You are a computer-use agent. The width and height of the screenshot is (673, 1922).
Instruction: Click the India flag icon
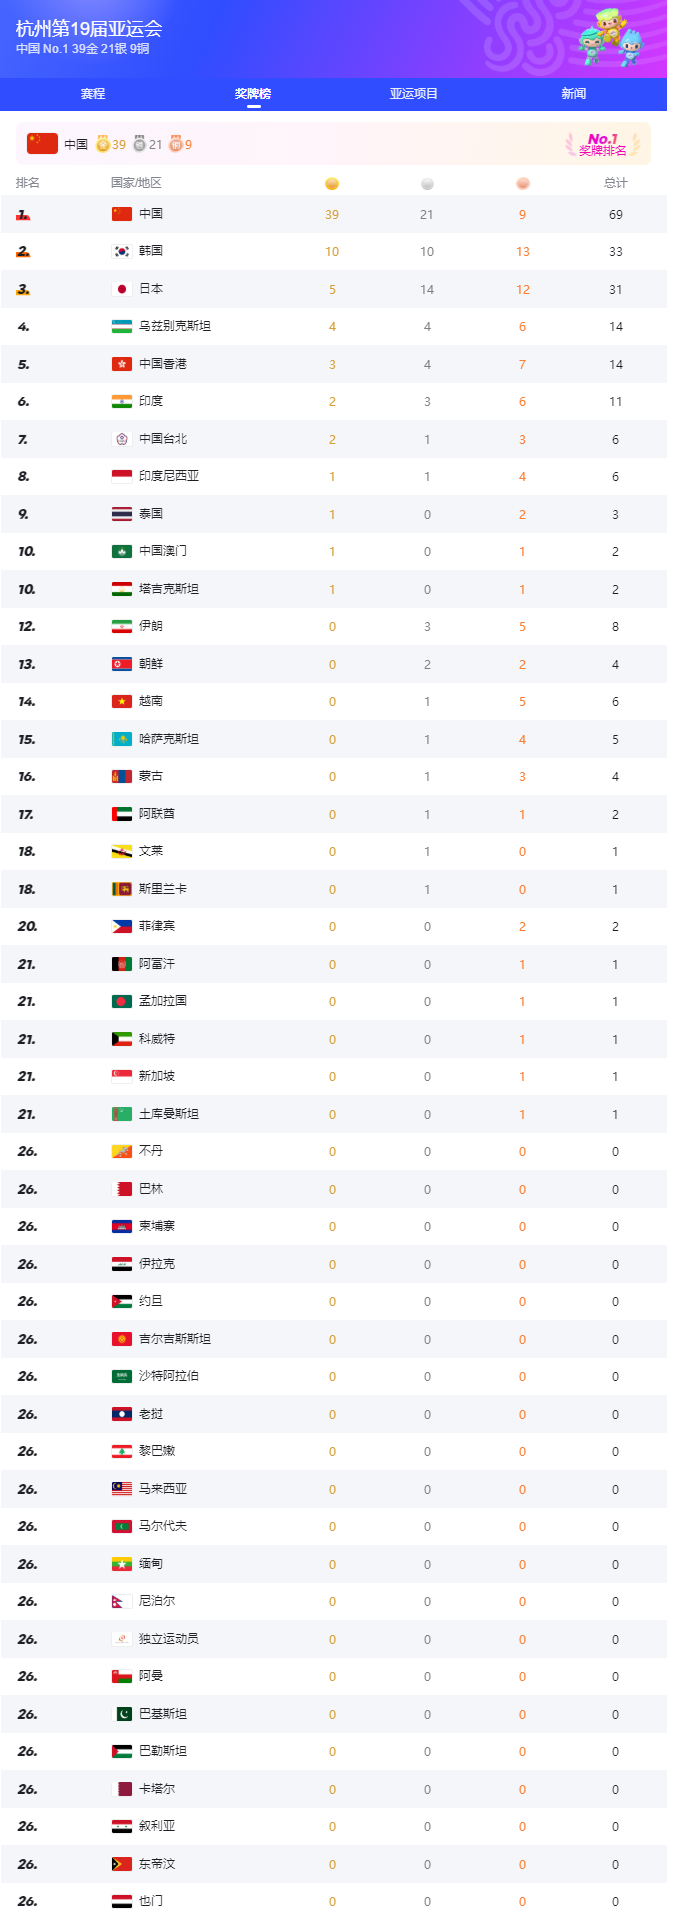tap(121, 401)
